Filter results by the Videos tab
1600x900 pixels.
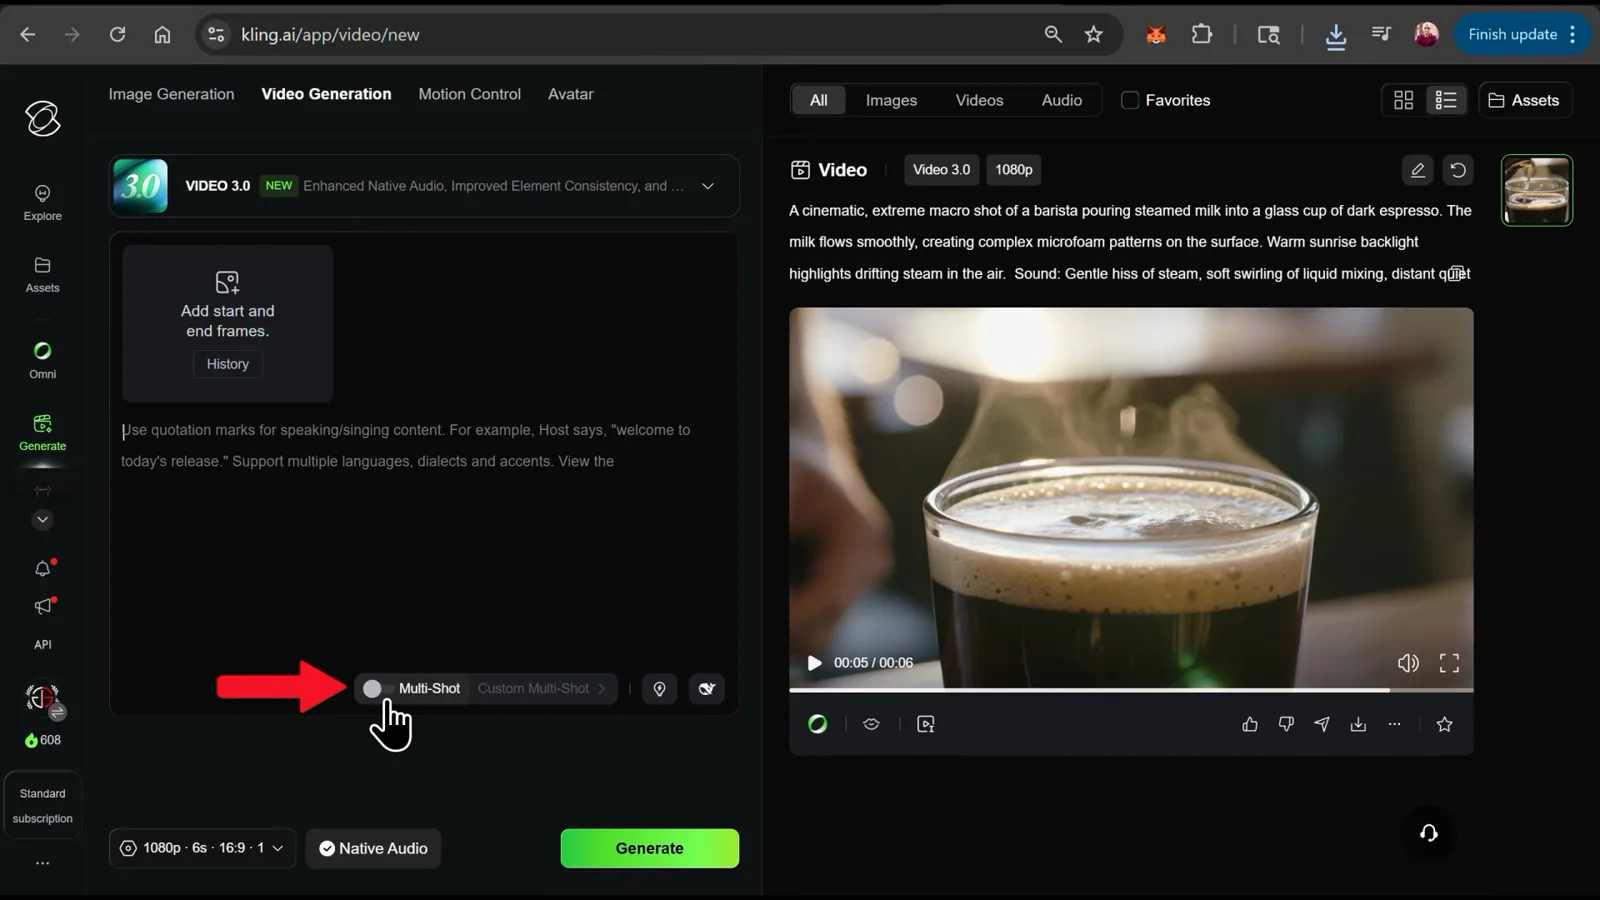[979, 100]
